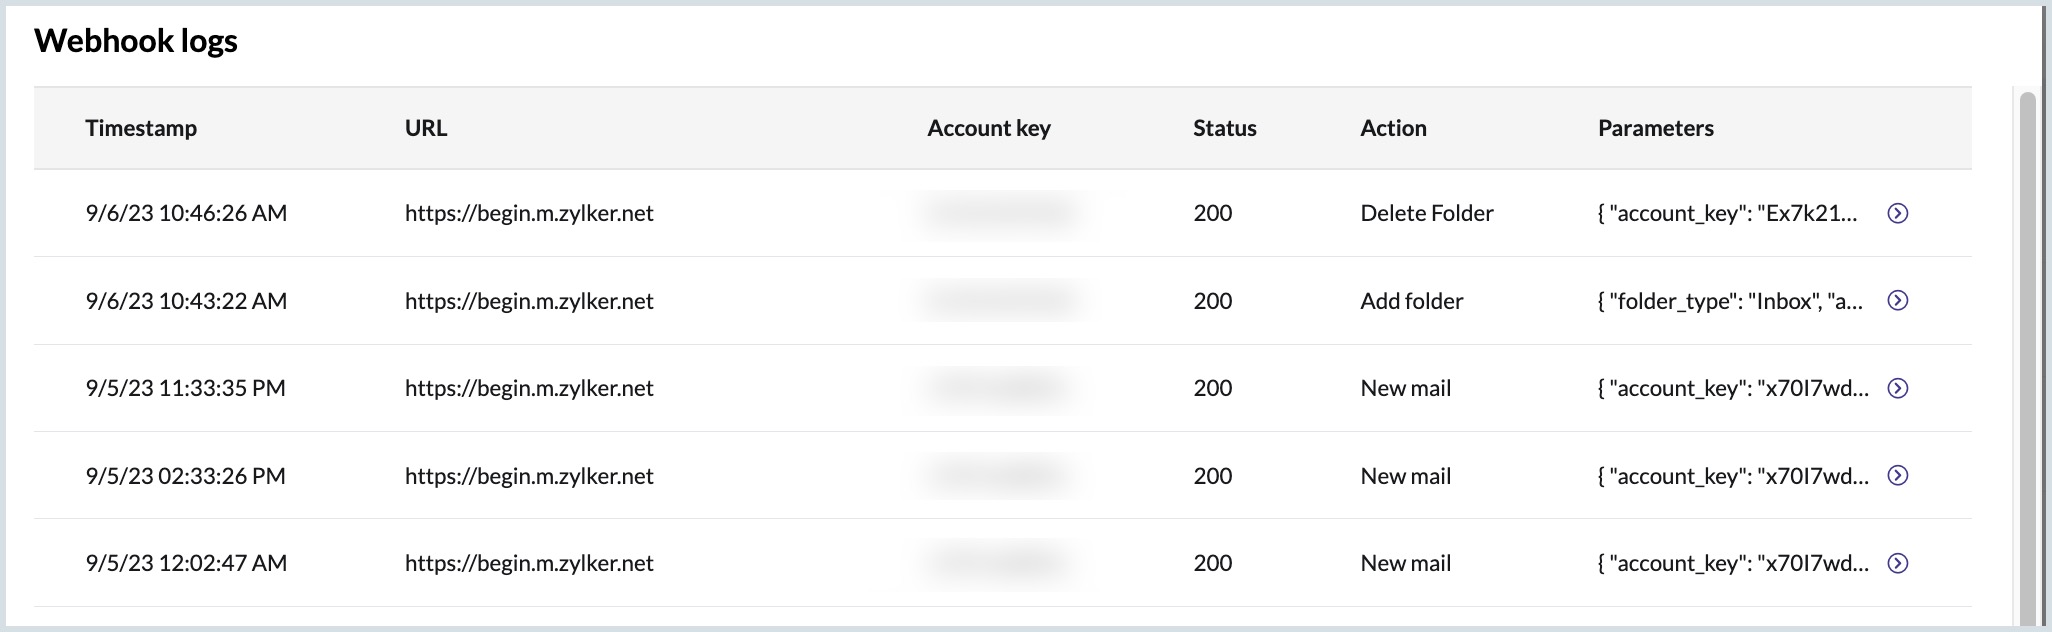Click the URL column header
The image size is (2052, 632).
point(426,128)
